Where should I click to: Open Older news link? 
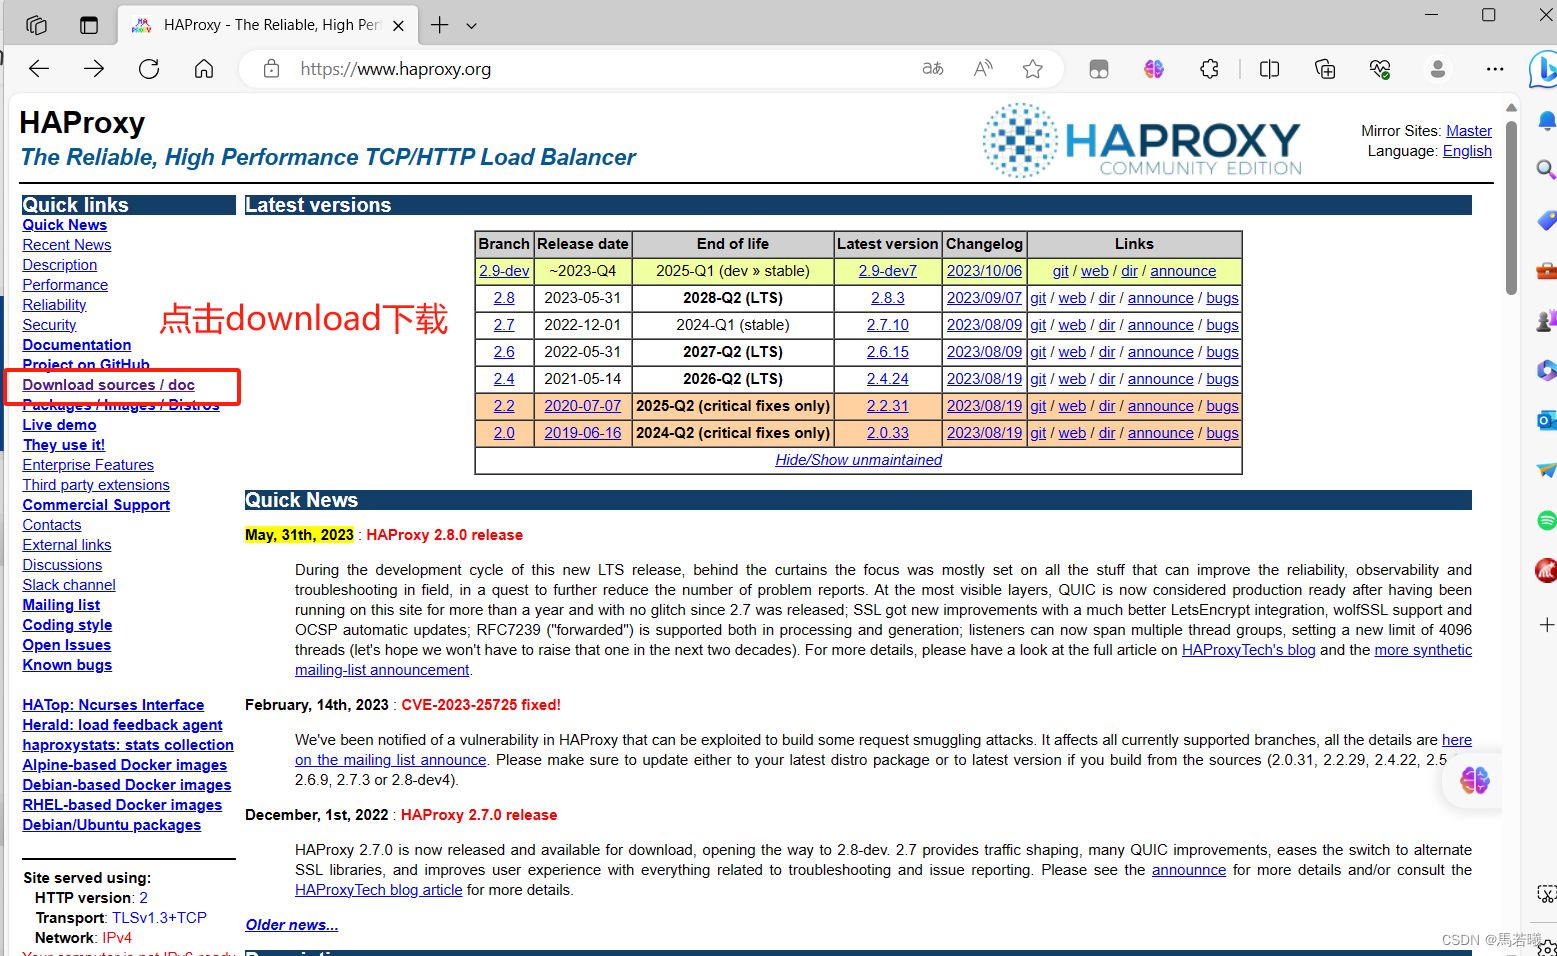(292, 925)
